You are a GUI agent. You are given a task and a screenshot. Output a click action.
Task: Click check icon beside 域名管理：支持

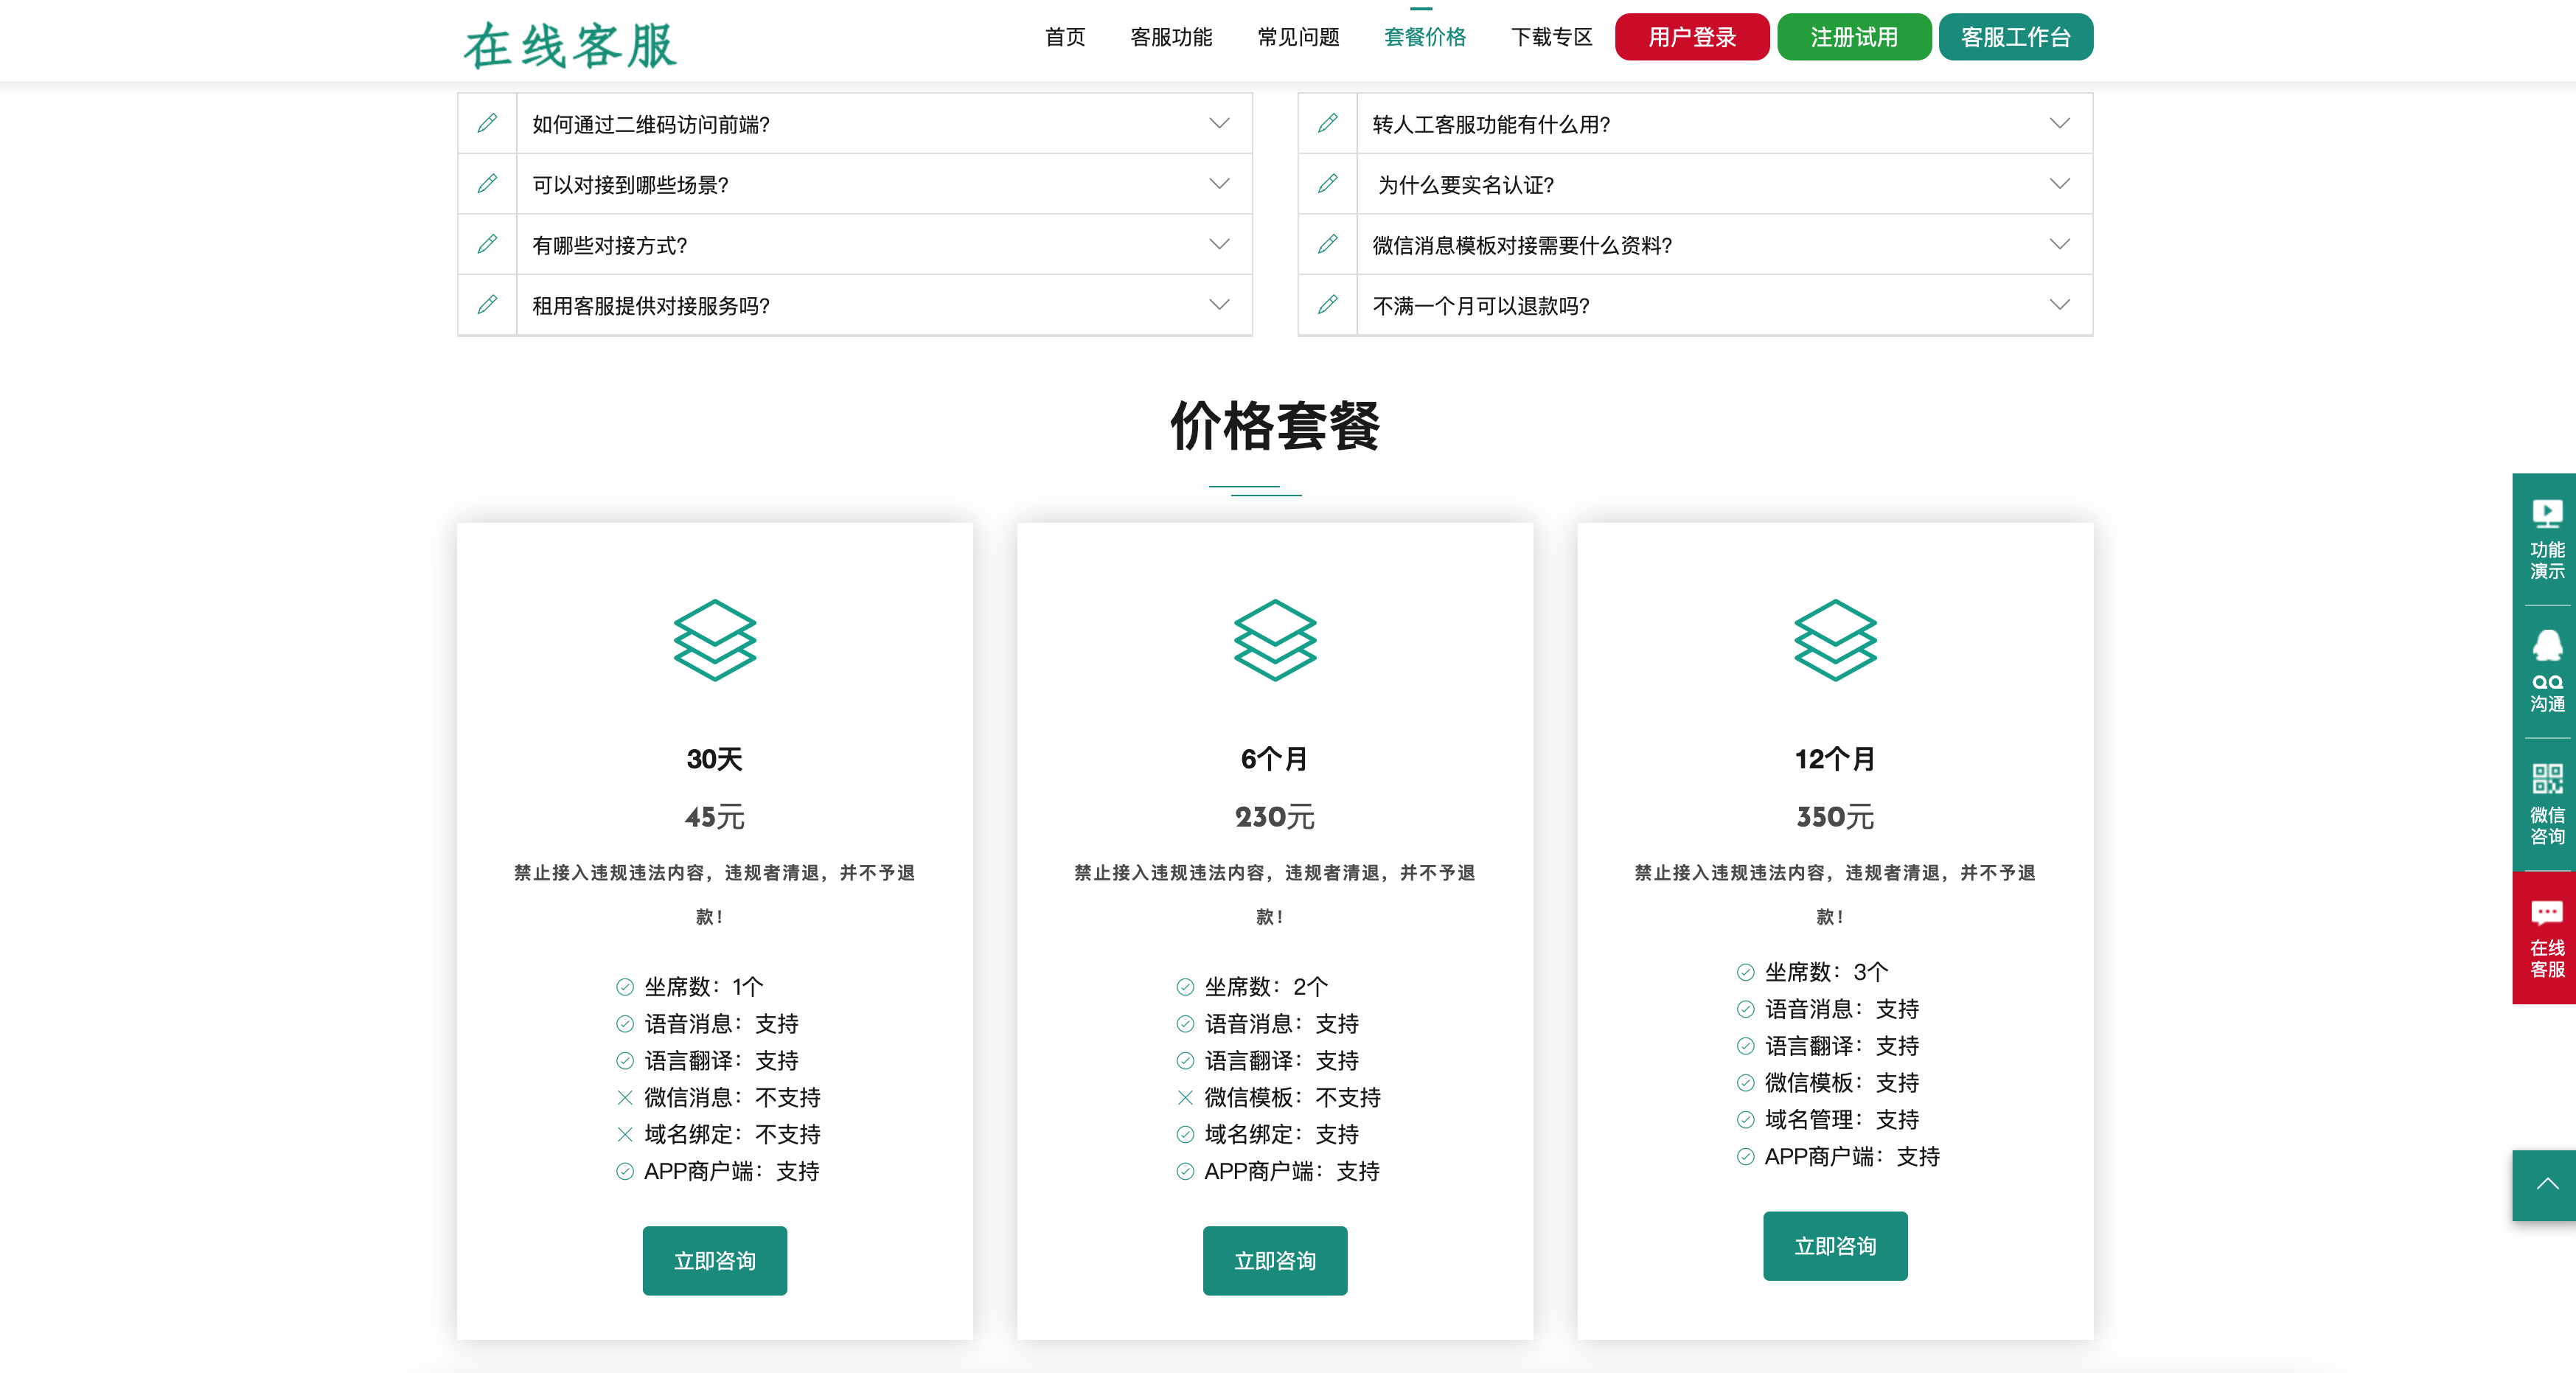click(1745, 1120)
